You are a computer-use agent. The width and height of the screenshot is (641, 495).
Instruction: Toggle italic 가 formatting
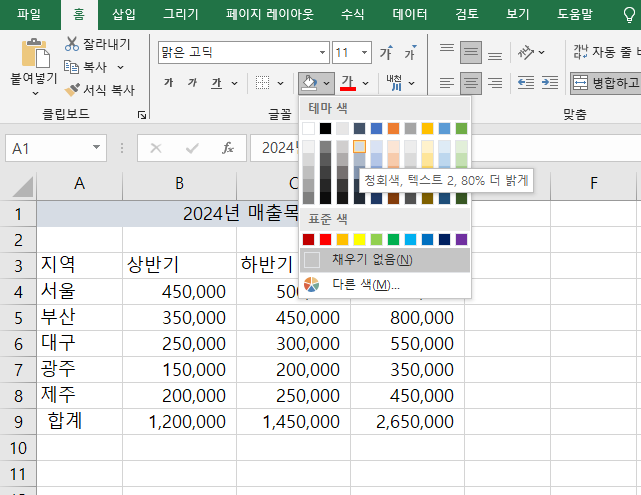pos(192,83)
